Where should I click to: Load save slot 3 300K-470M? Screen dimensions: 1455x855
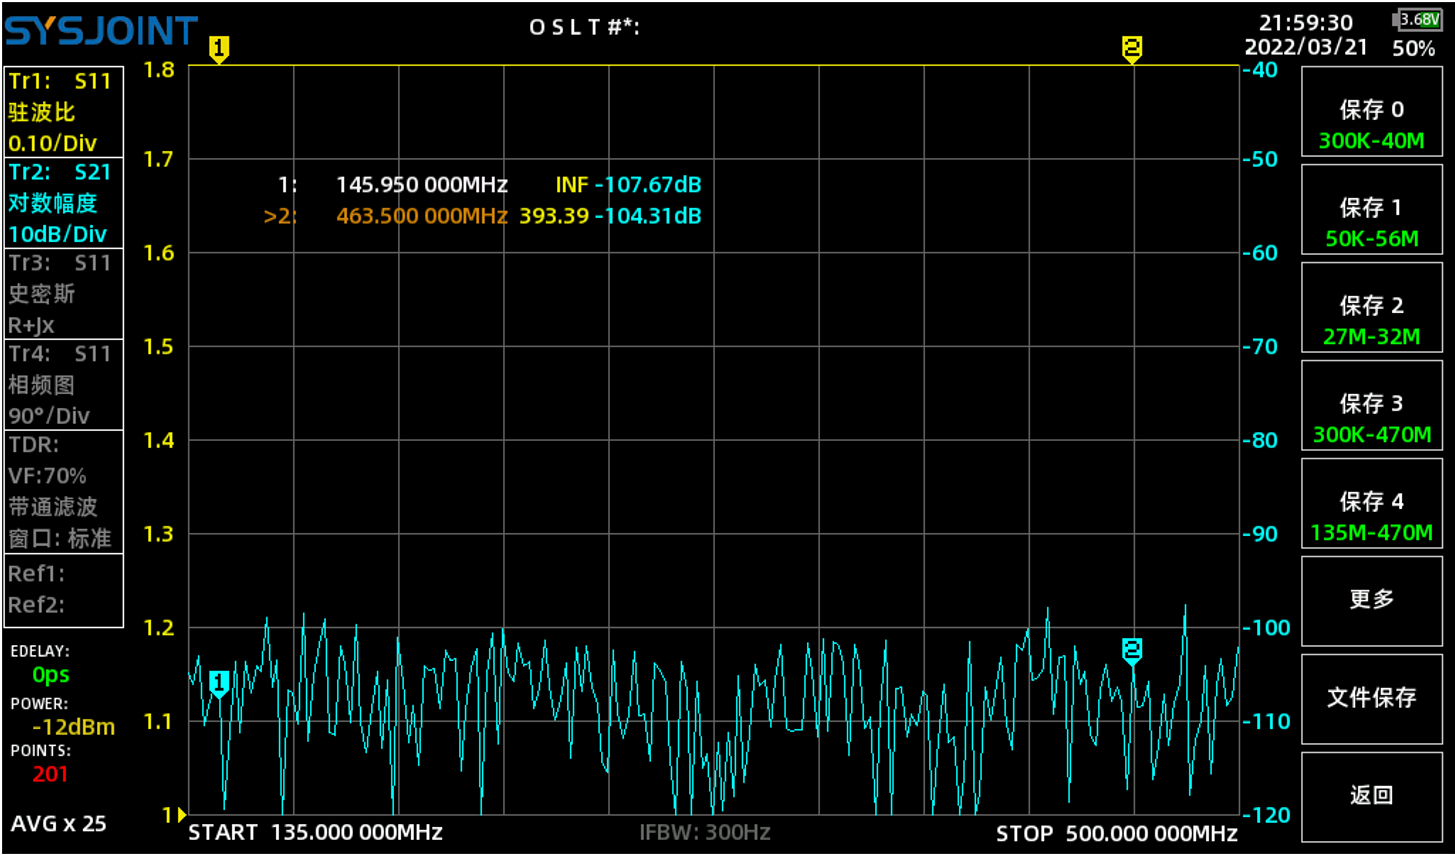[1371, 418]
